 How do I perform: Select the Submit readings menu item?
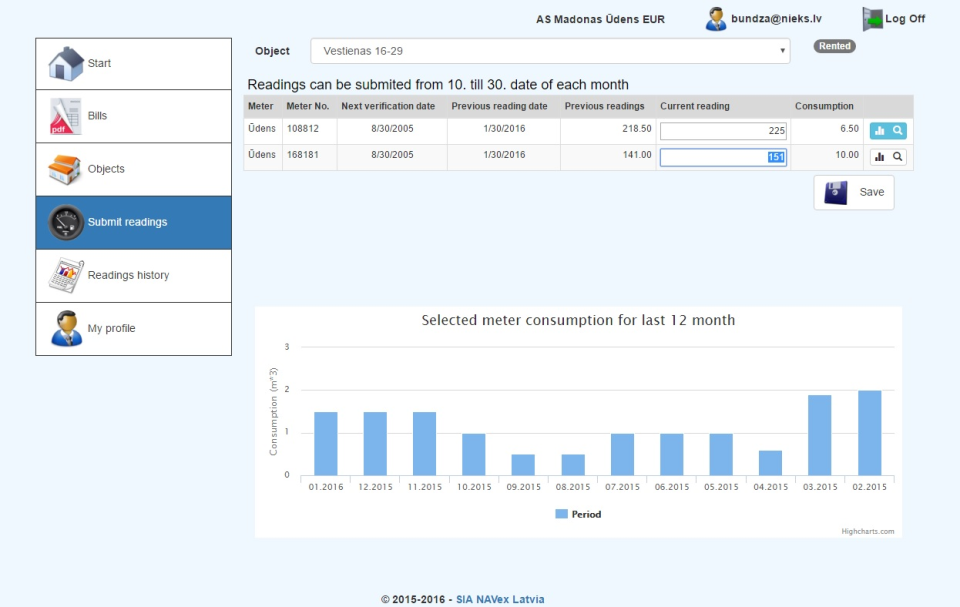pos(133,222)
